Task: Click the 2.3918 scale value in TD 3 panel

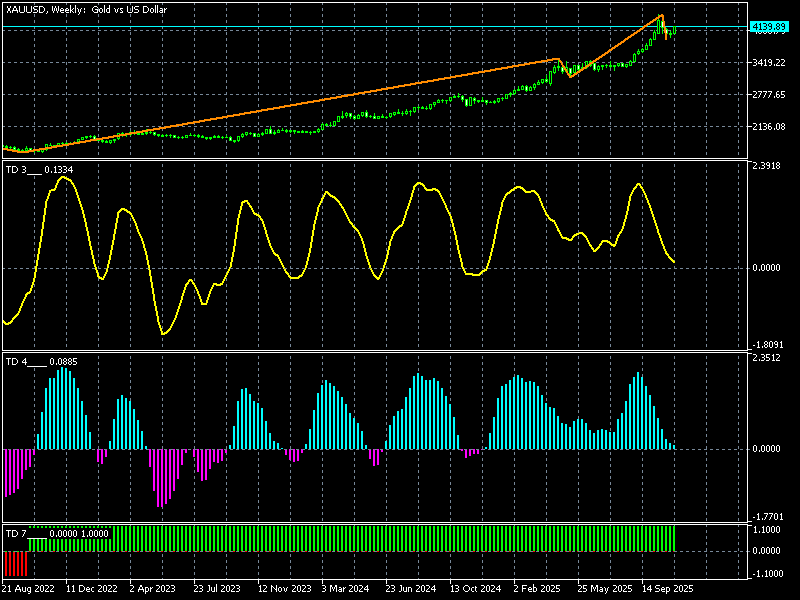Action: point(766,166)
